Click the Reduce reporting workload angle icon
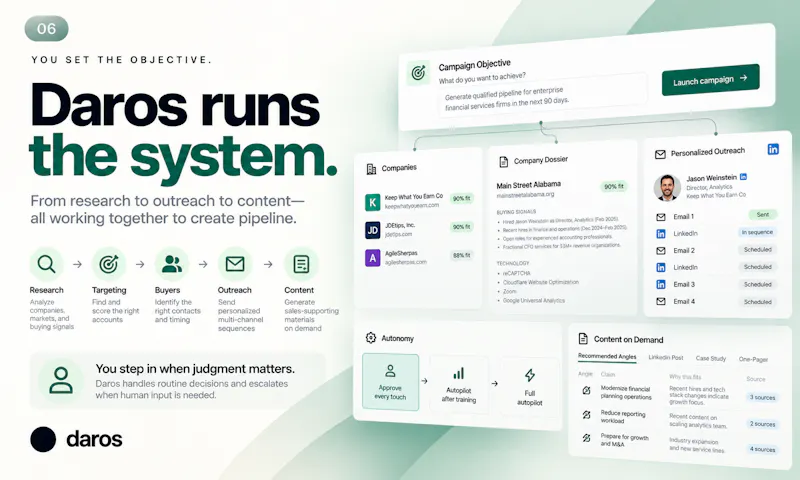 tap(586, 415)
